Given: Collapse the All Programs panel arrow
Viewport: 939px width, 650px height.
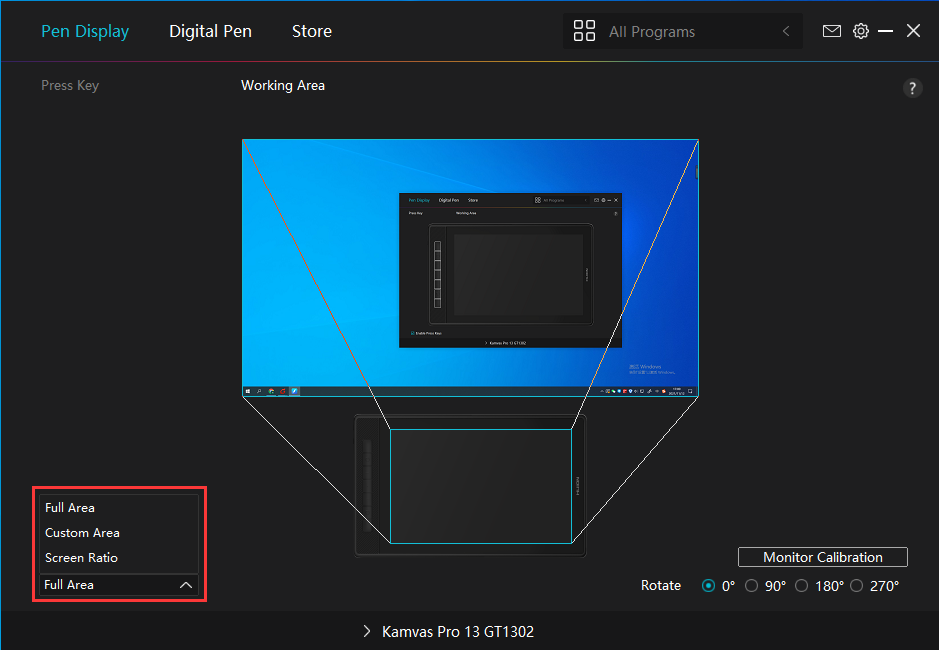Looking at the screenshot, I should point(786,31).
